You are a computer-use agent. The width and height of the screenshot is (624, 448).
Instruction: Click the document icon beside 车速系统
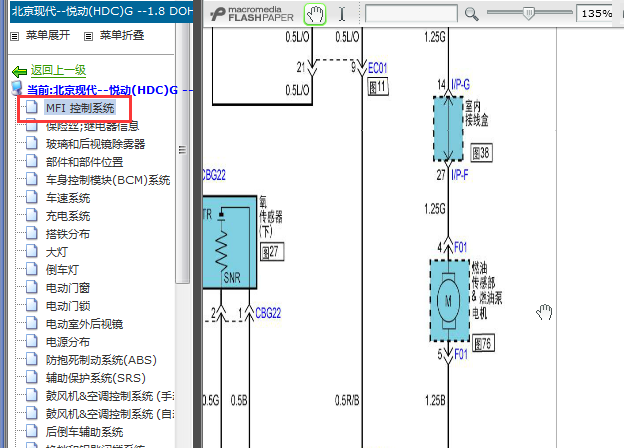coord(31,197)
